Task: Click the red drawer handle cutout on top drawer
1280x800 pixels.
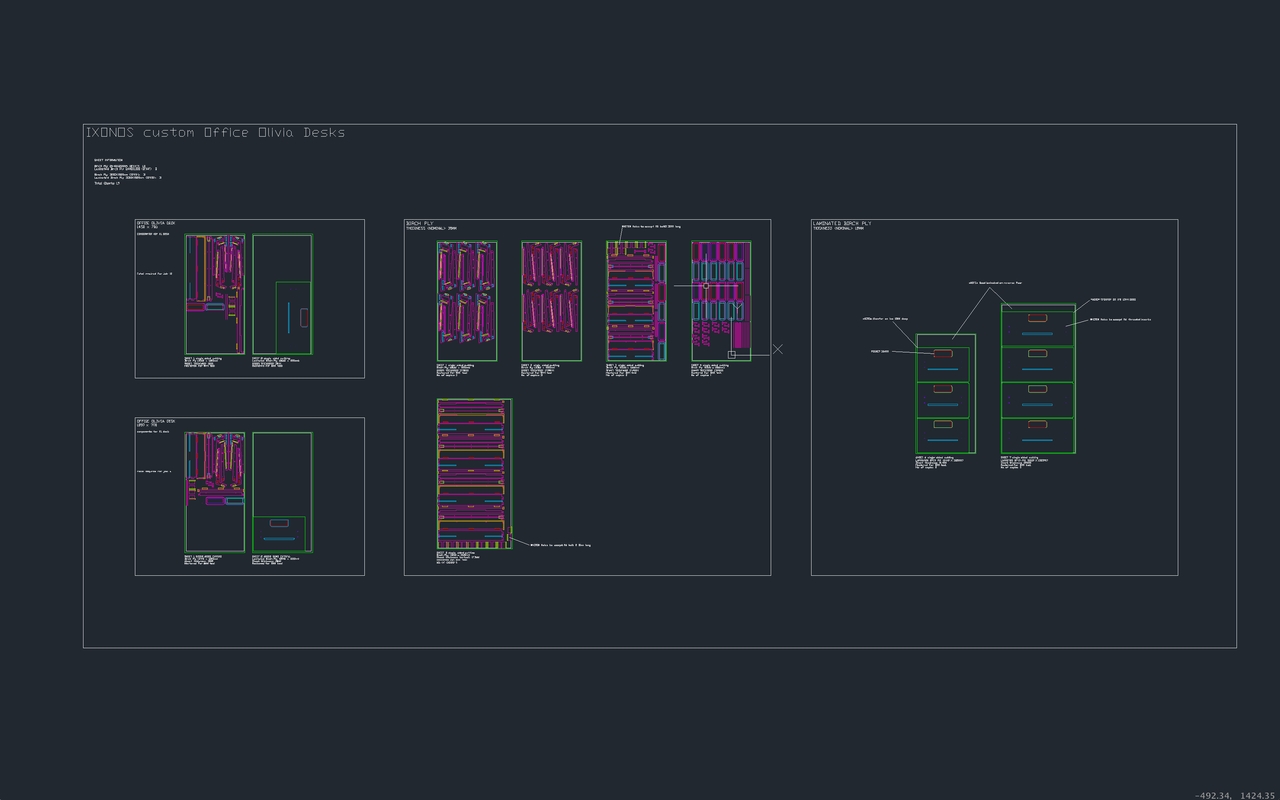Action: pyautogui.click(x=1038, y=319)
